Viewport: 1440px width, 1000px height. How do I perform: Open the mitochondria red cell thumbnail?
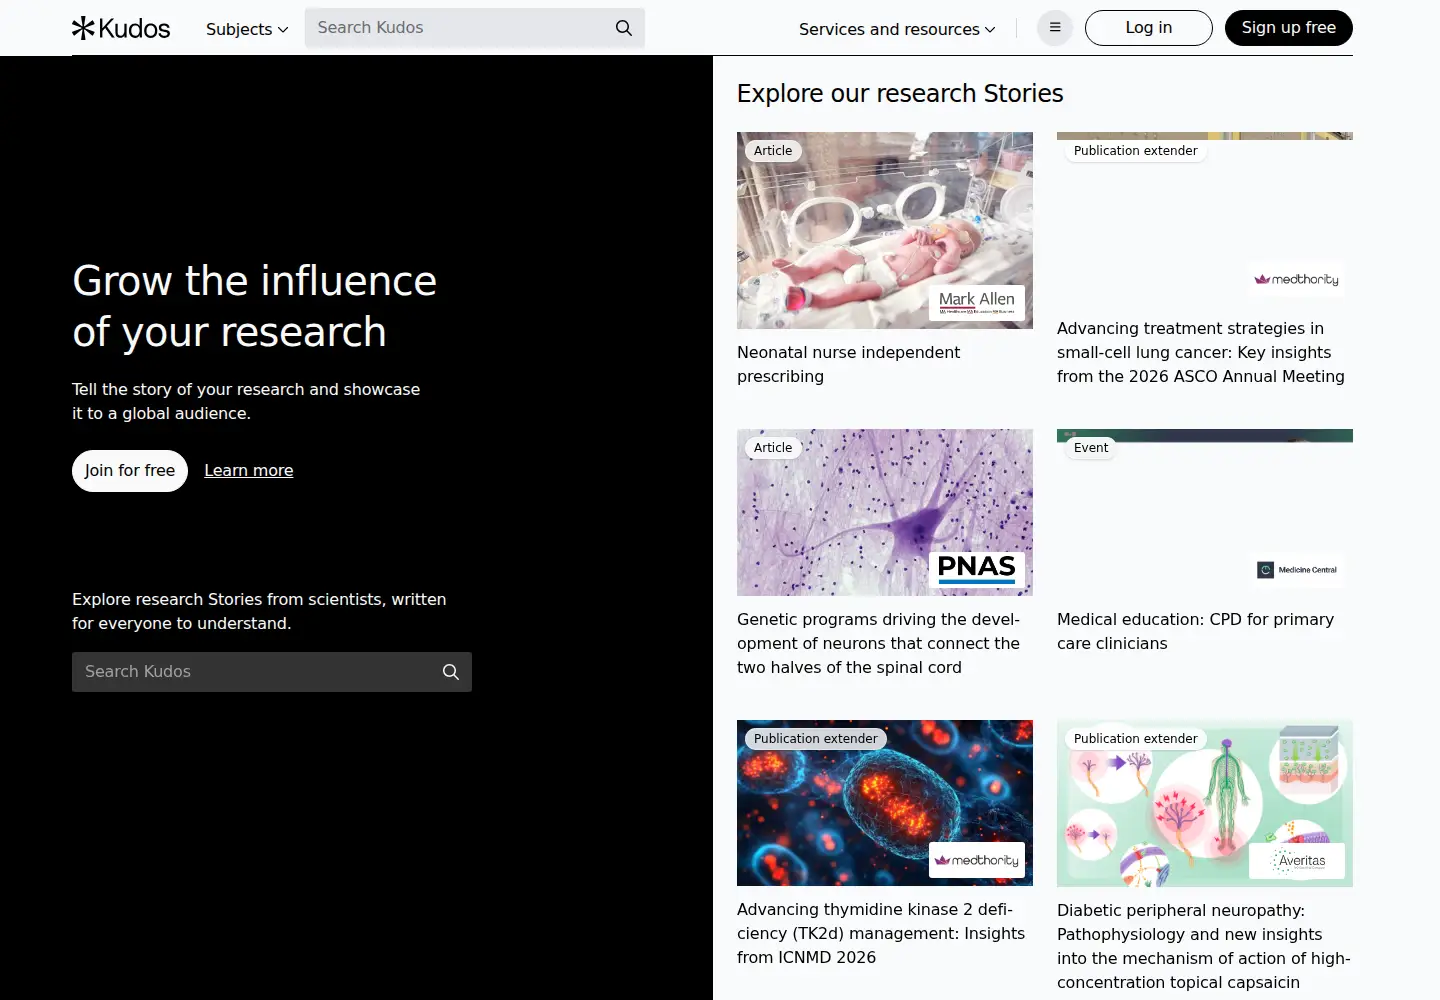[x=885, y=803]
